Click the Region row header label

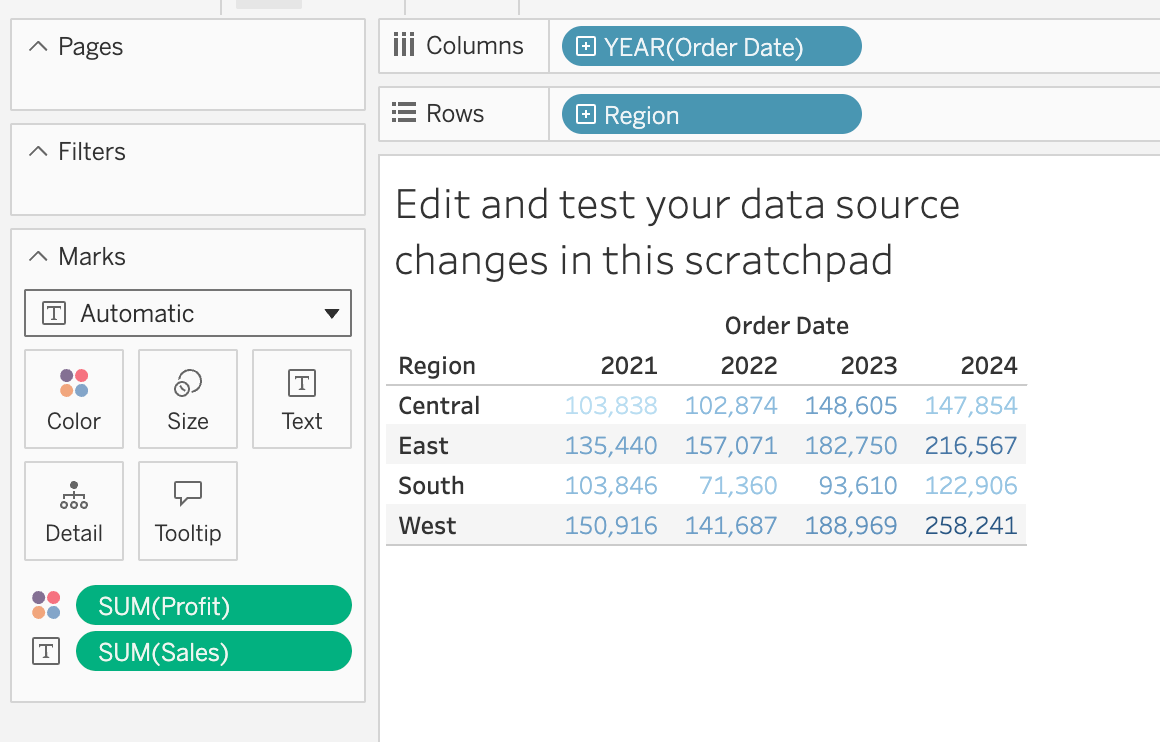coord(436,365)
